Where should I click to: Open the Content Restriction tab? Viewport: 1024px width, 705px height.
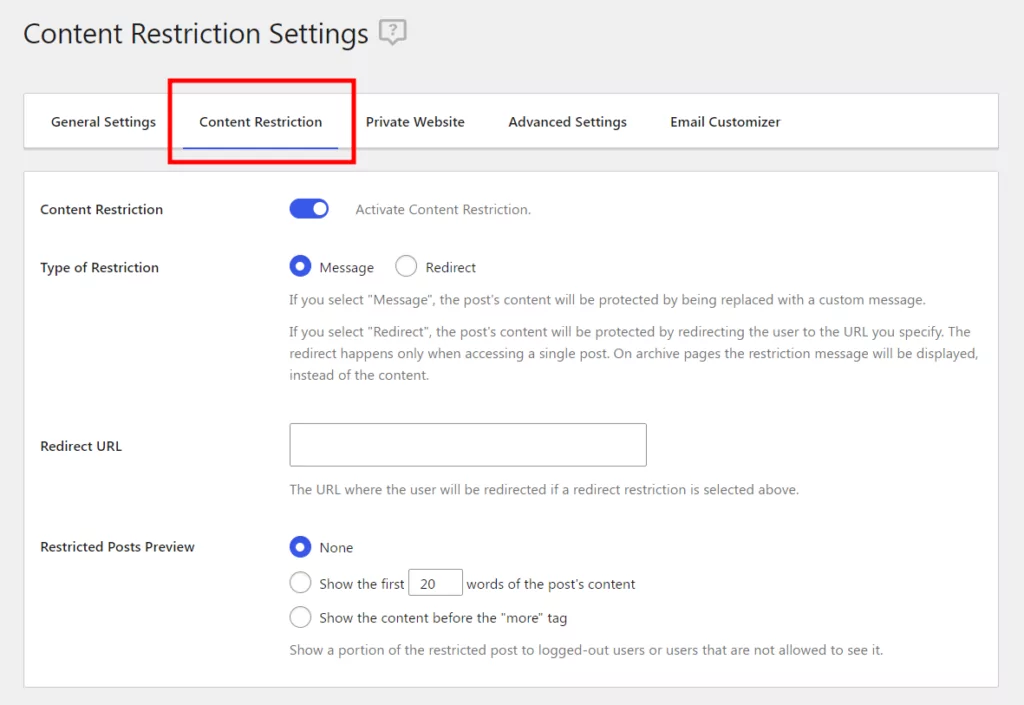pyautogui.click(x=261, y=122)
